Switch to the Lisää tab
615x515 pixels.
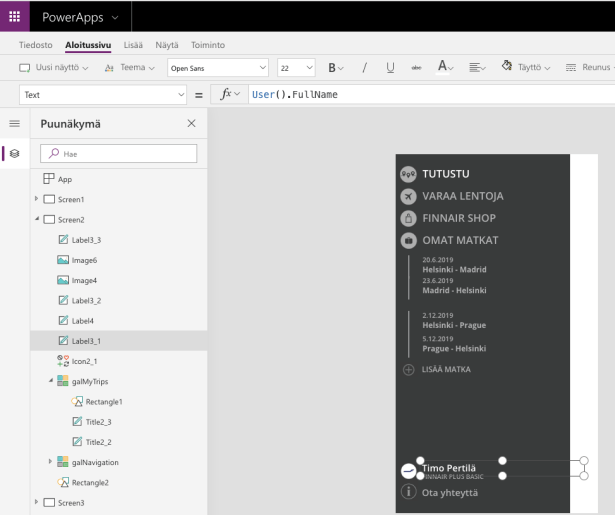pos(134,45)
